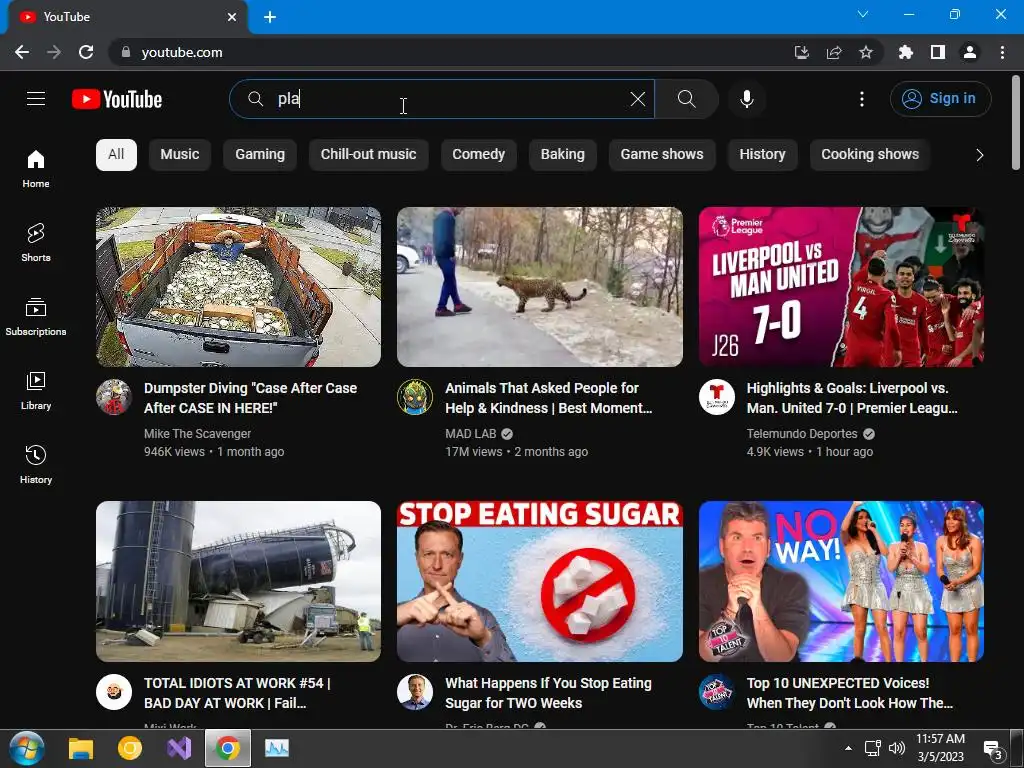Click Mike The Scavenger channel avatar

coord(114,397)
